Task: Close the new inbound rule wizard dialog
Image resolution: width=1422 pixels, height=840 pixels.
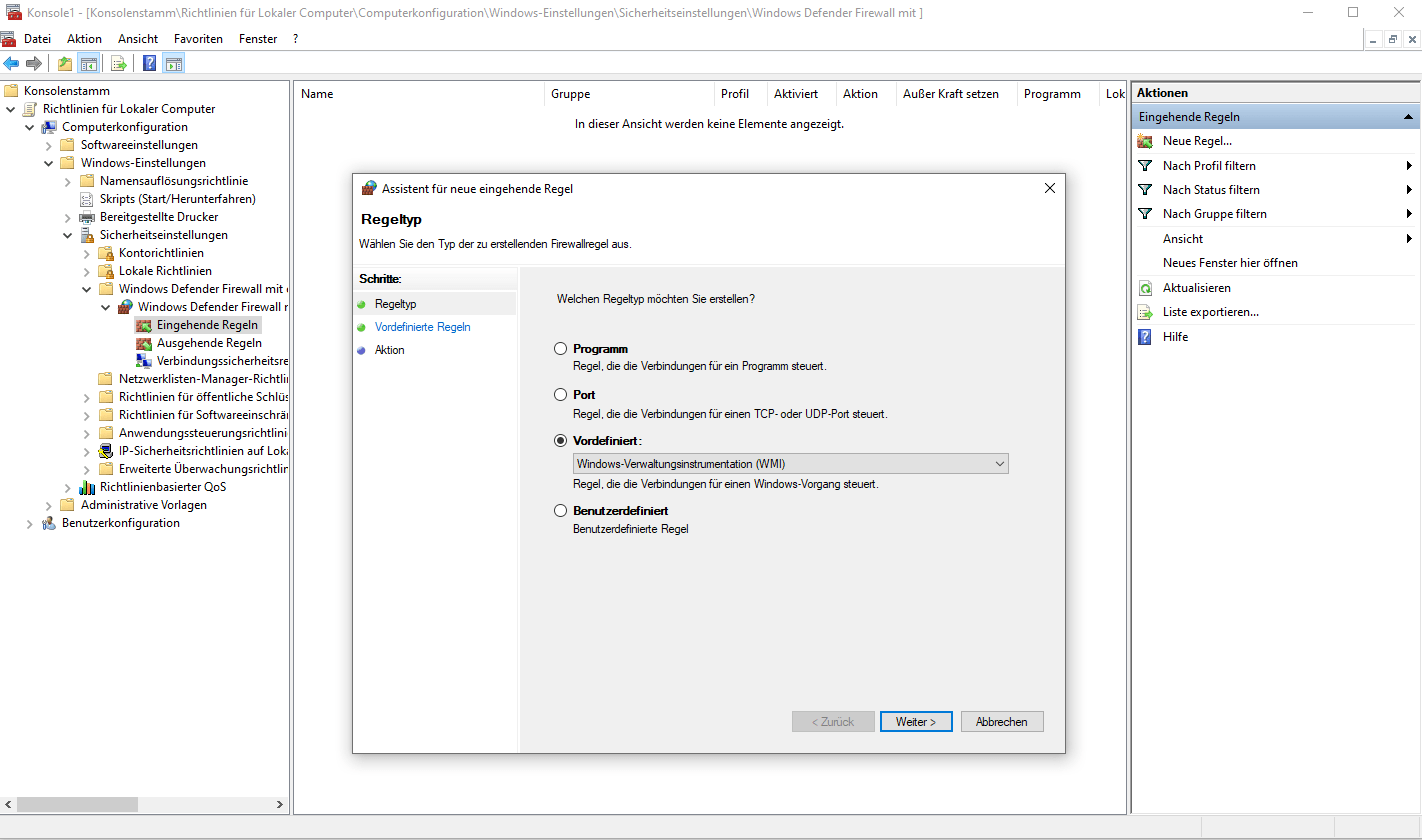Action: tap(1049, 188)
